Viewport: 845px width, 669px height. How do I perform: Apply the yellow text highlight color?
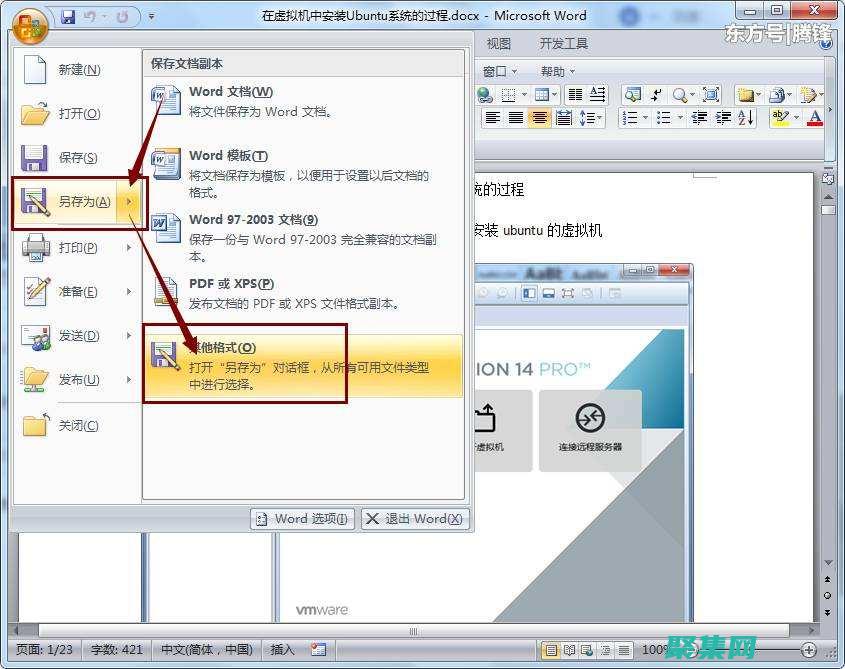coord(778,118)
